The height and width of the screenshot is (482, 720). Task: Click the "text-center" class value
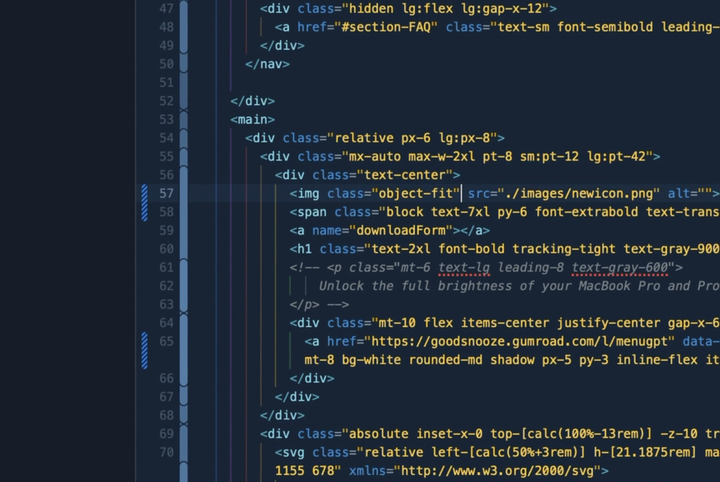pyautogui.click(x=405, y=175)
